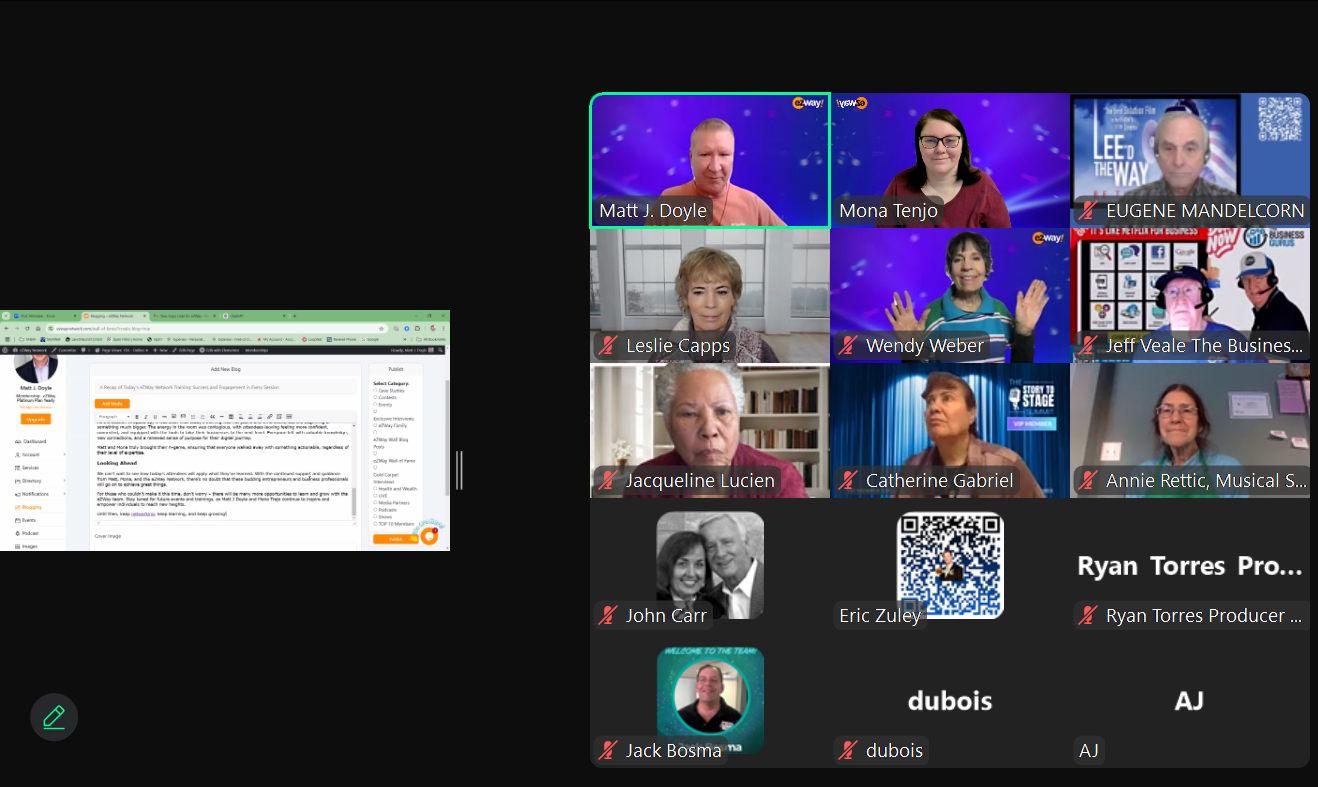This screenshot has width=1318, height=787.
Task: Click the muted mic icon beside dubois
Action: tap(848, 750)
